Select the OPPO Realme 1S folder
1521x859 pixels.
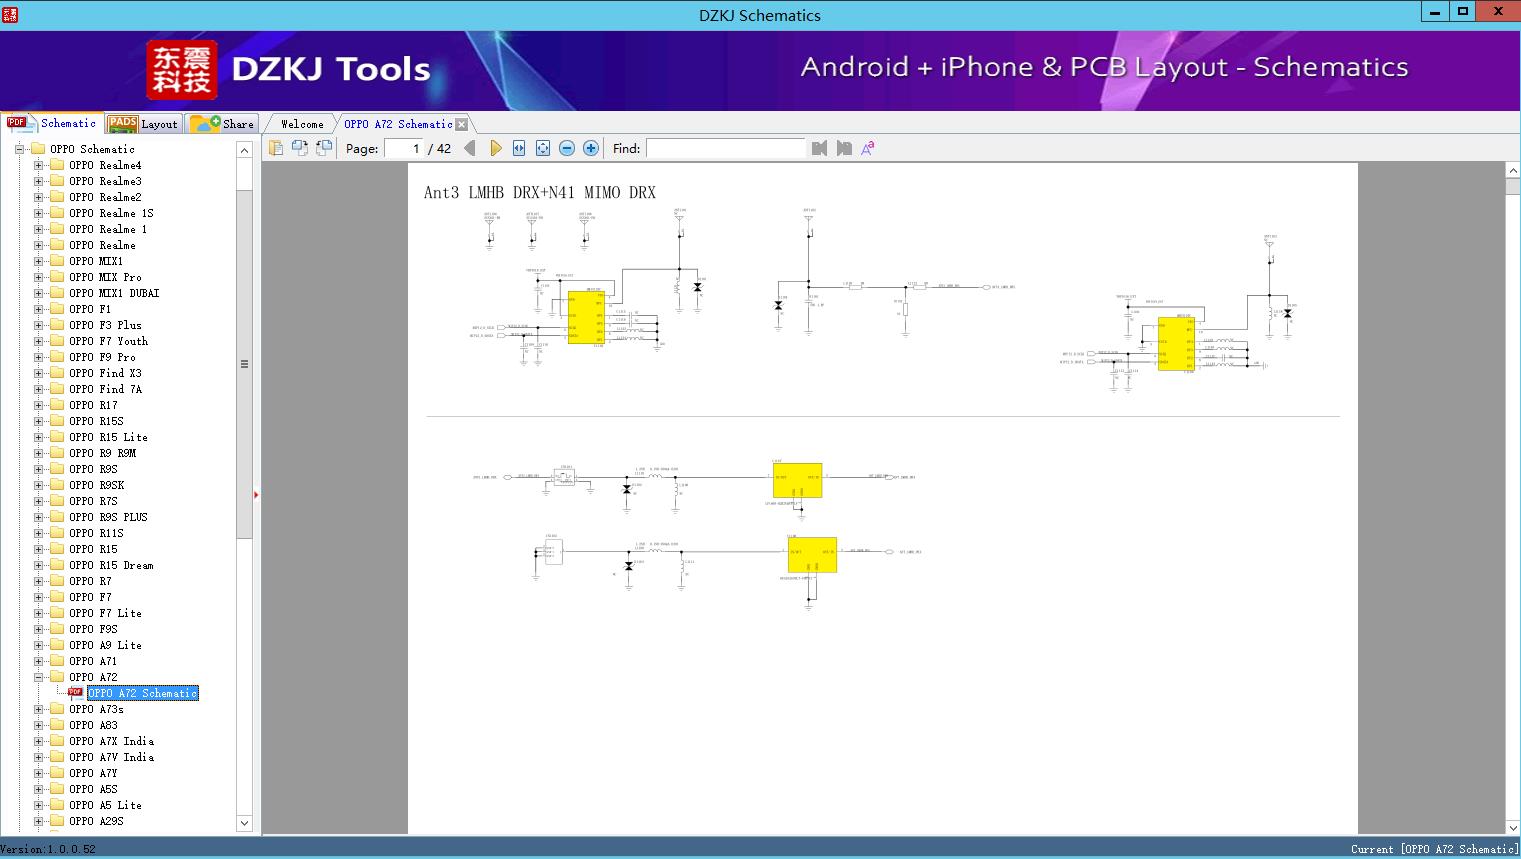(x=111, y=213)
